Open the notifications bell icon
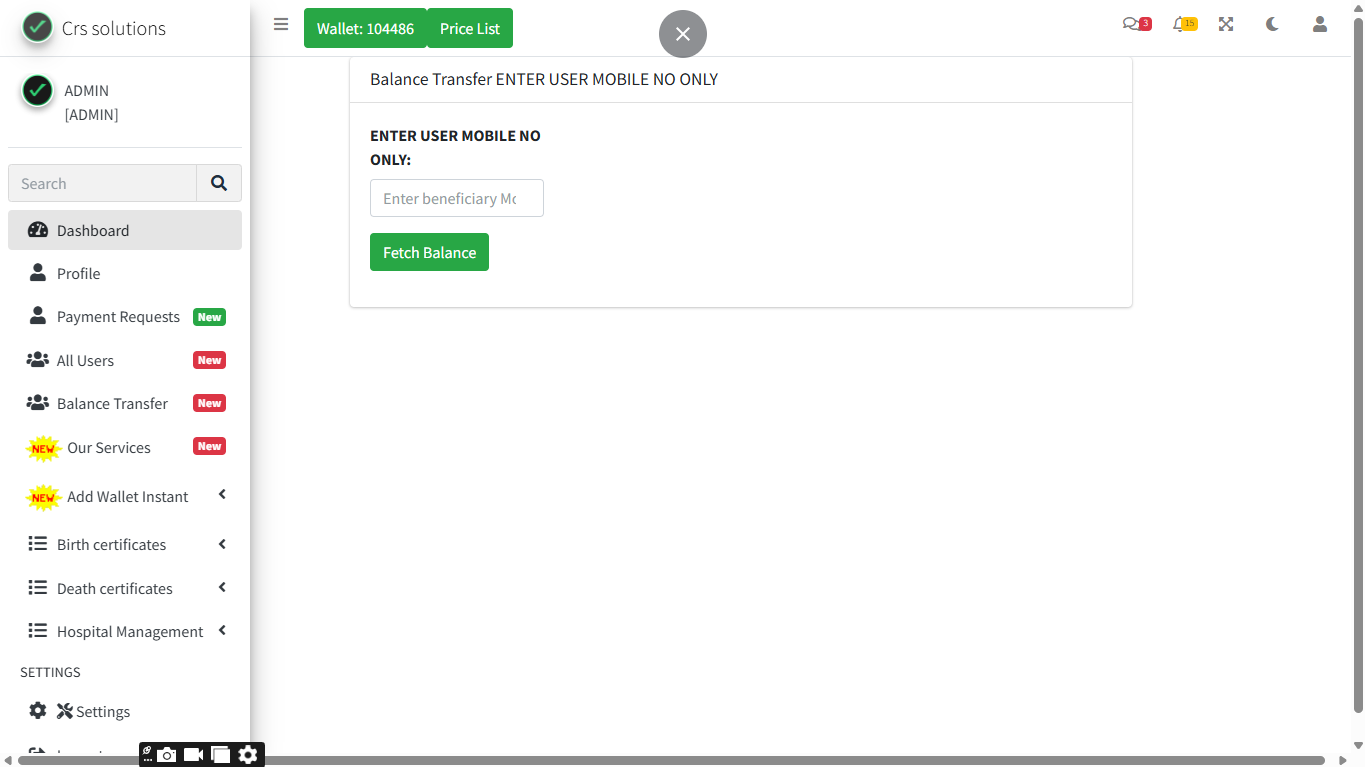 click(1182, 25)
